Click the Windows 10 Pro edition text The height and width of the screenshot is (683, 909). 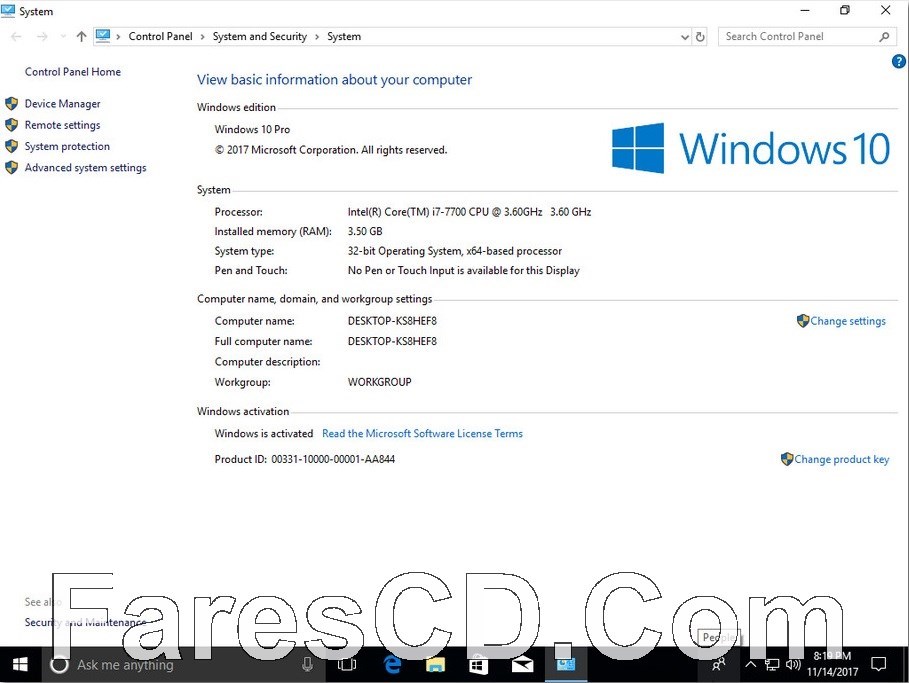point(252,129)
